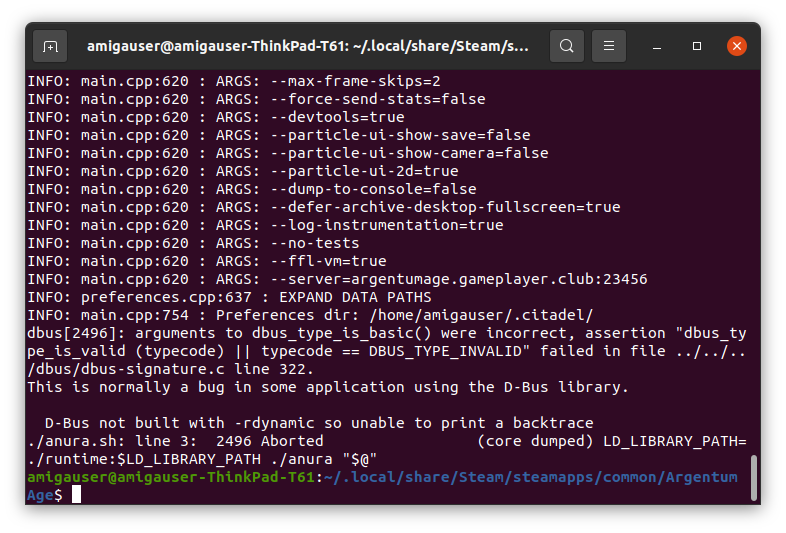
Task: Maximize the terminal window
Action: (x=697, y=46)
